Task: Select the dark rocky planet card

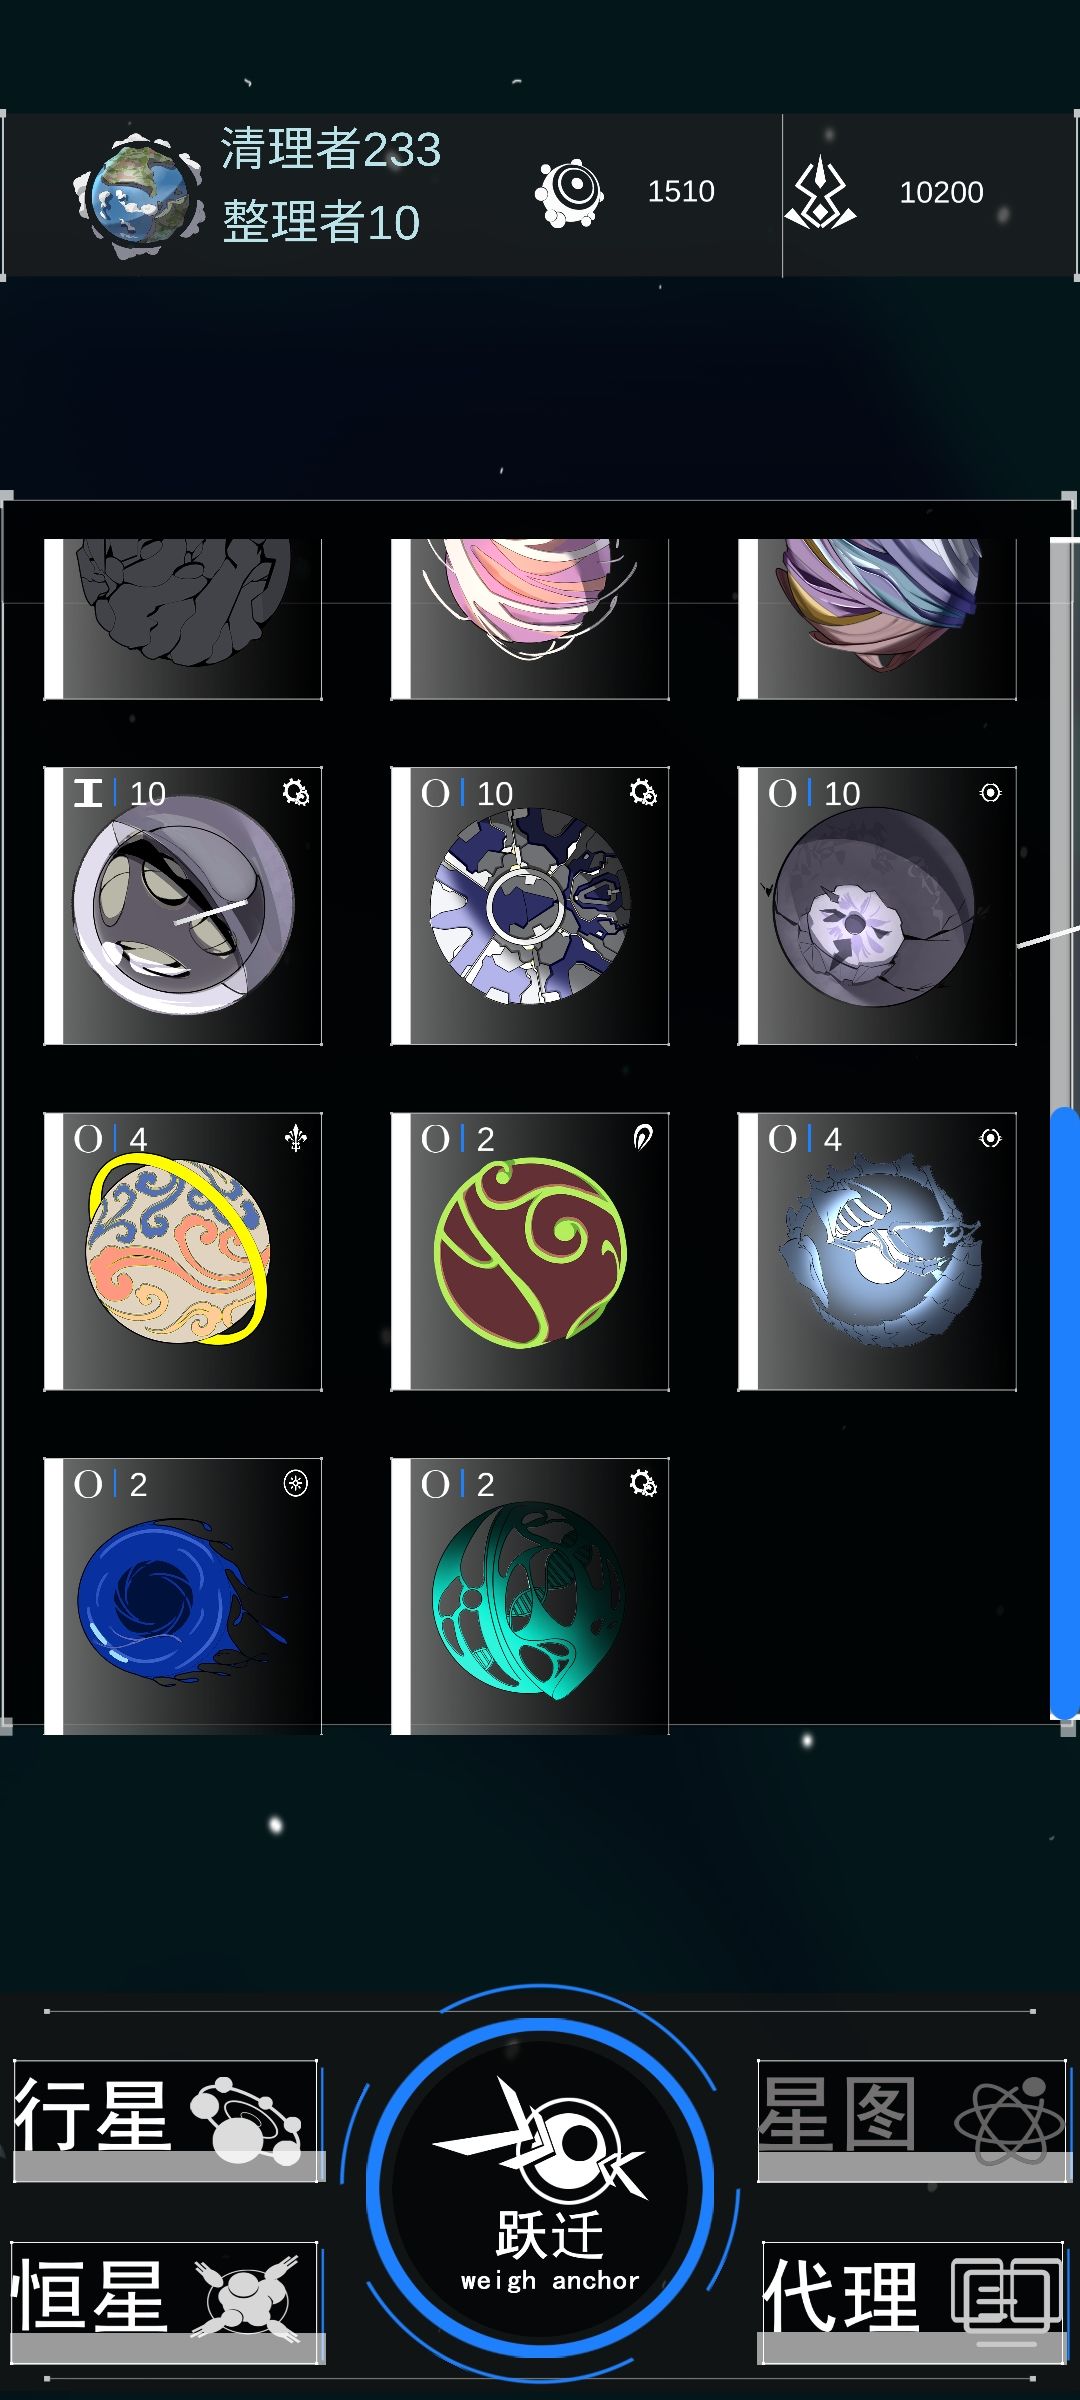Action: [183, 619]
